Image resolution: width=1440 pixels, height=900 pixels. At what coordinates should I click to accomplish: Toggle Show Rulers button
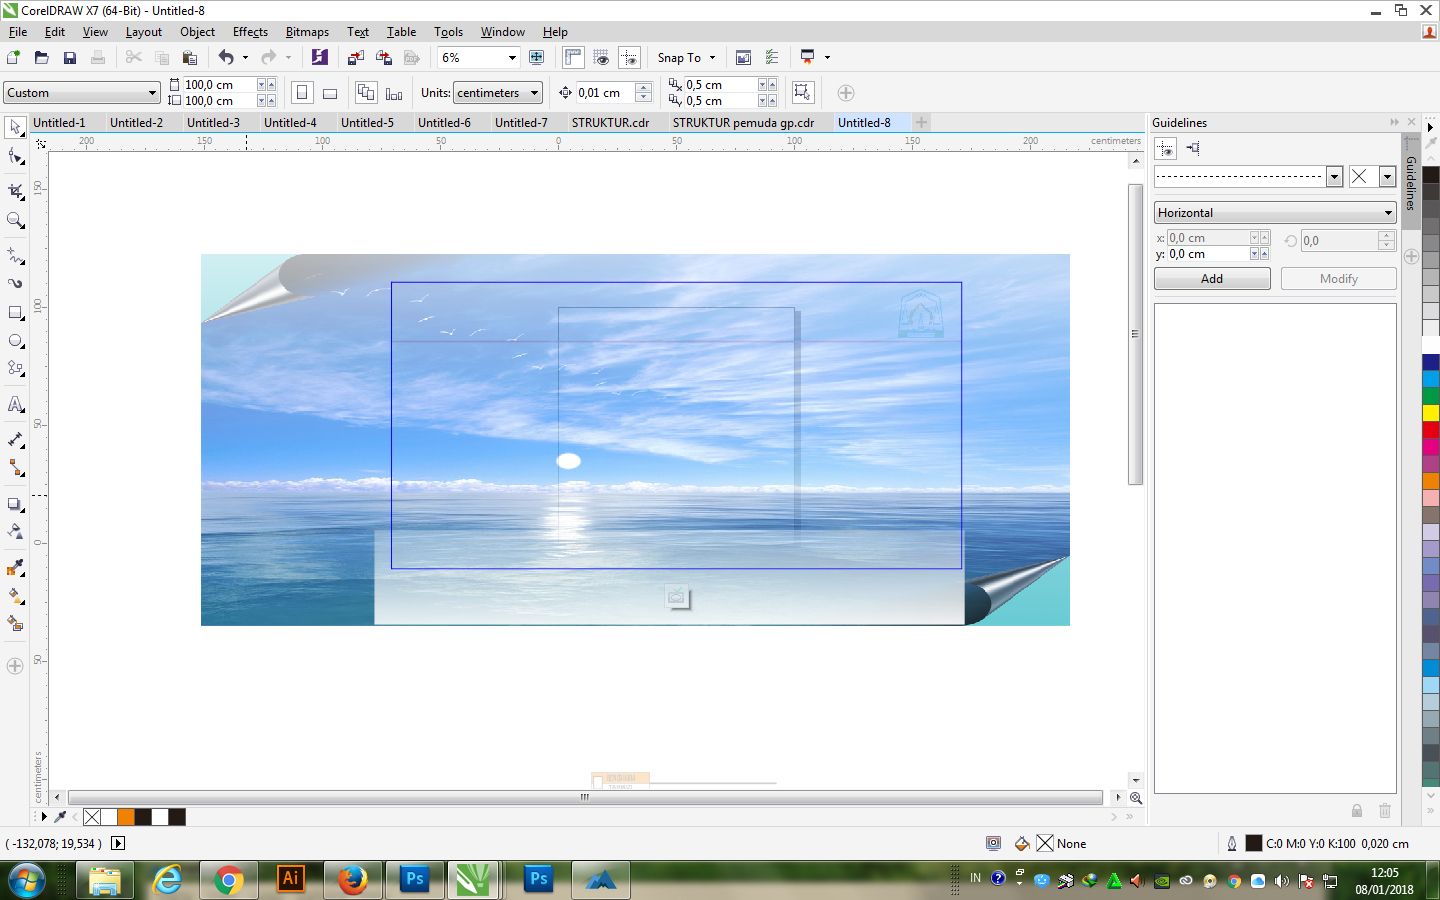573,57
